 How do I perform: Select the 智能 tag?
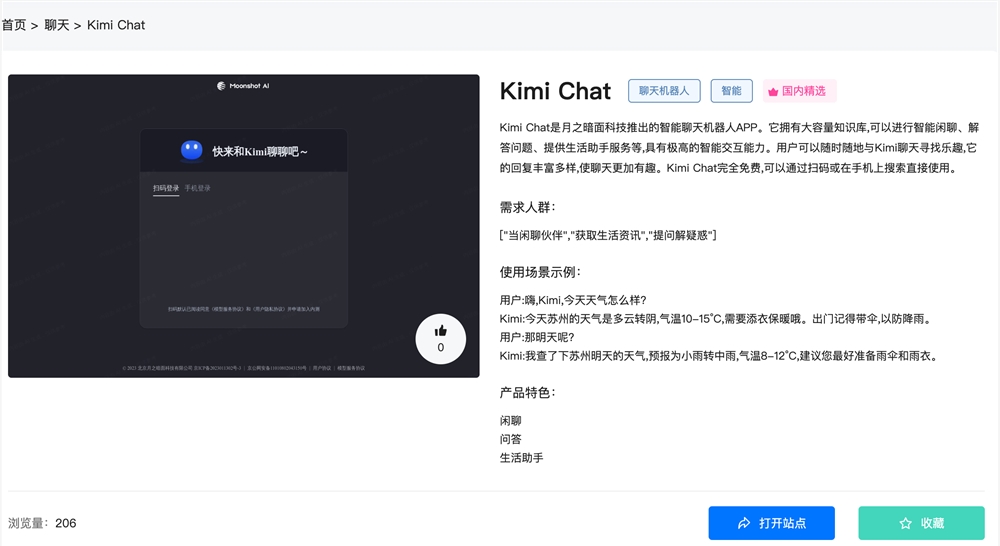tap(732, 91)
